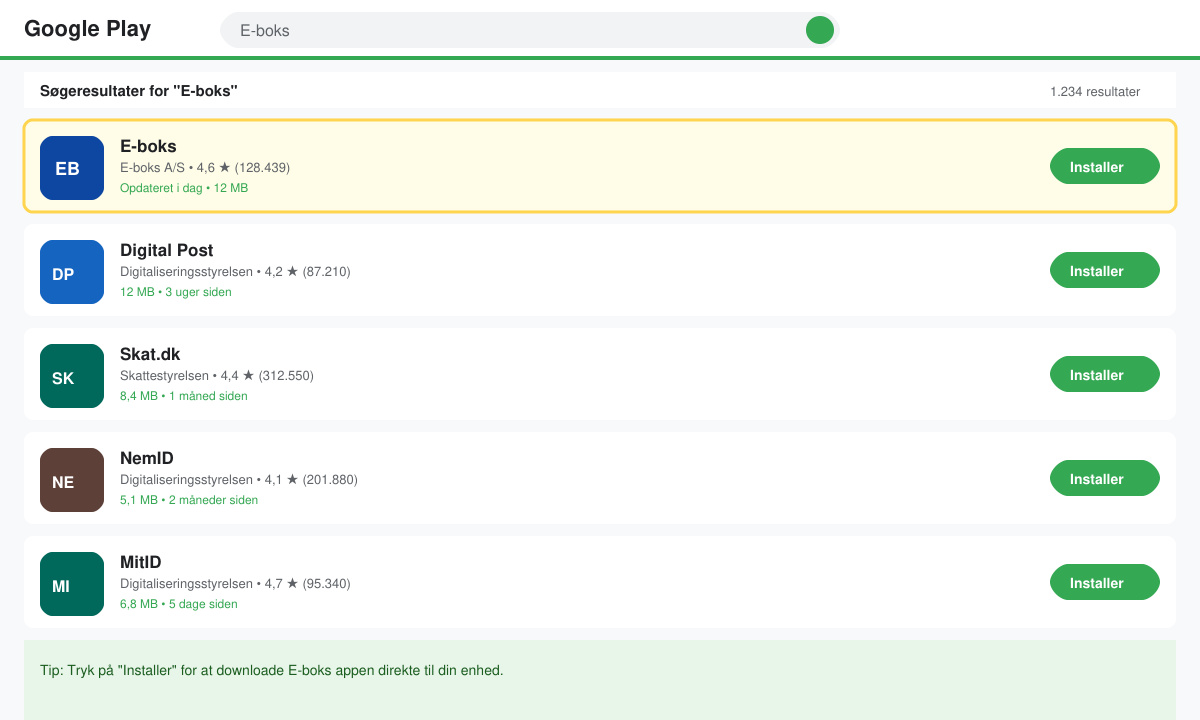Click NemID's Digitaliseringsstyrelsen 4,1 rating line

pyautogui.click(x=239, y=480)
